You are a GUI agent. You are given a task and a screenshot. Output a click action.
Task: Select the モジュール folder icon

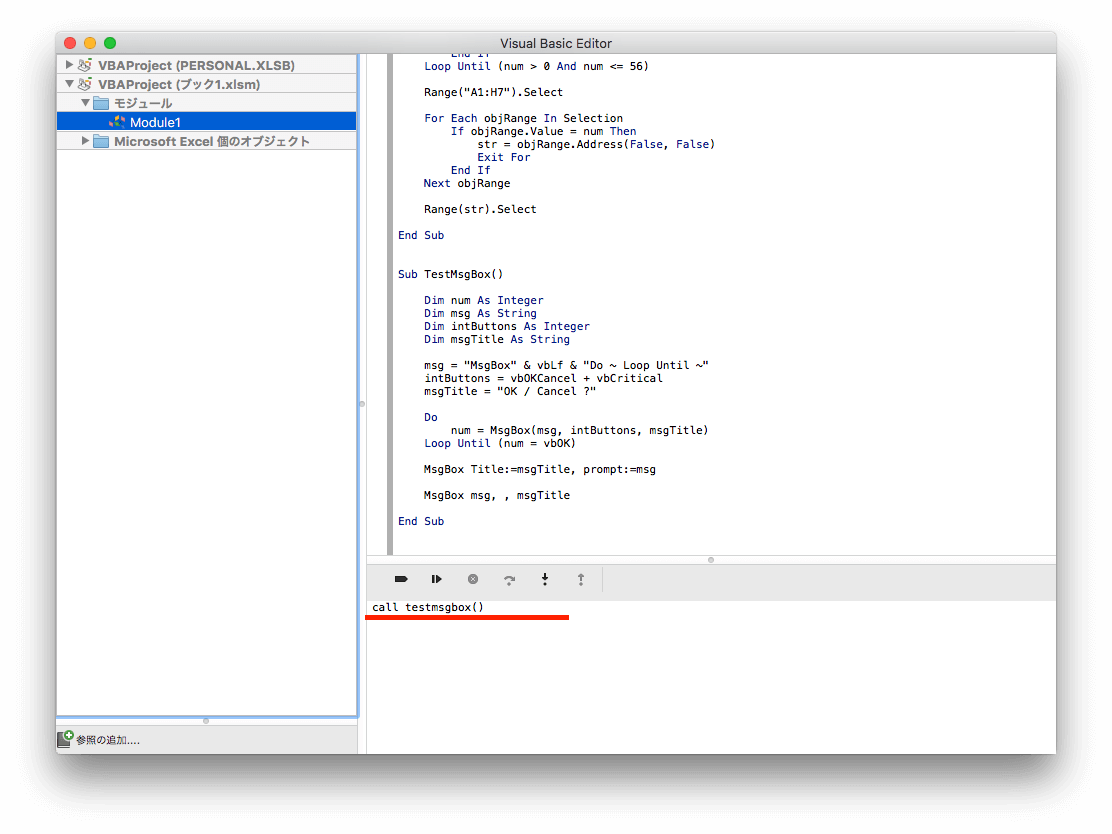[x=101, y=102]
